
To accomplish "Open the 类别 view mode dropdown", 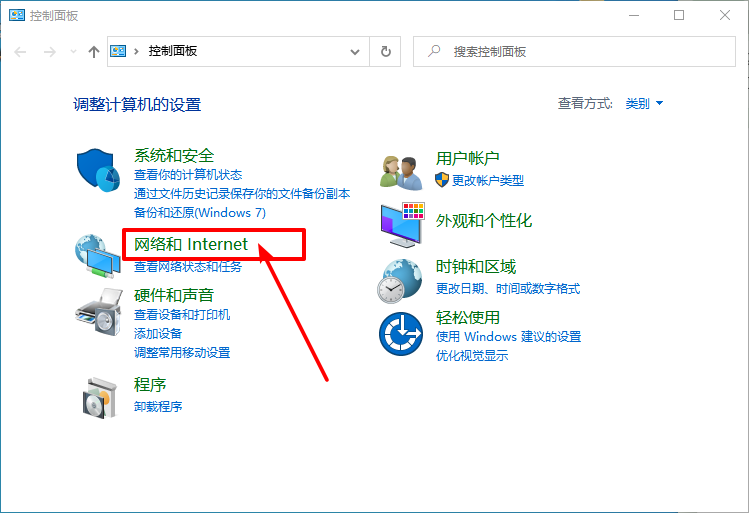I will pos(644,104).
